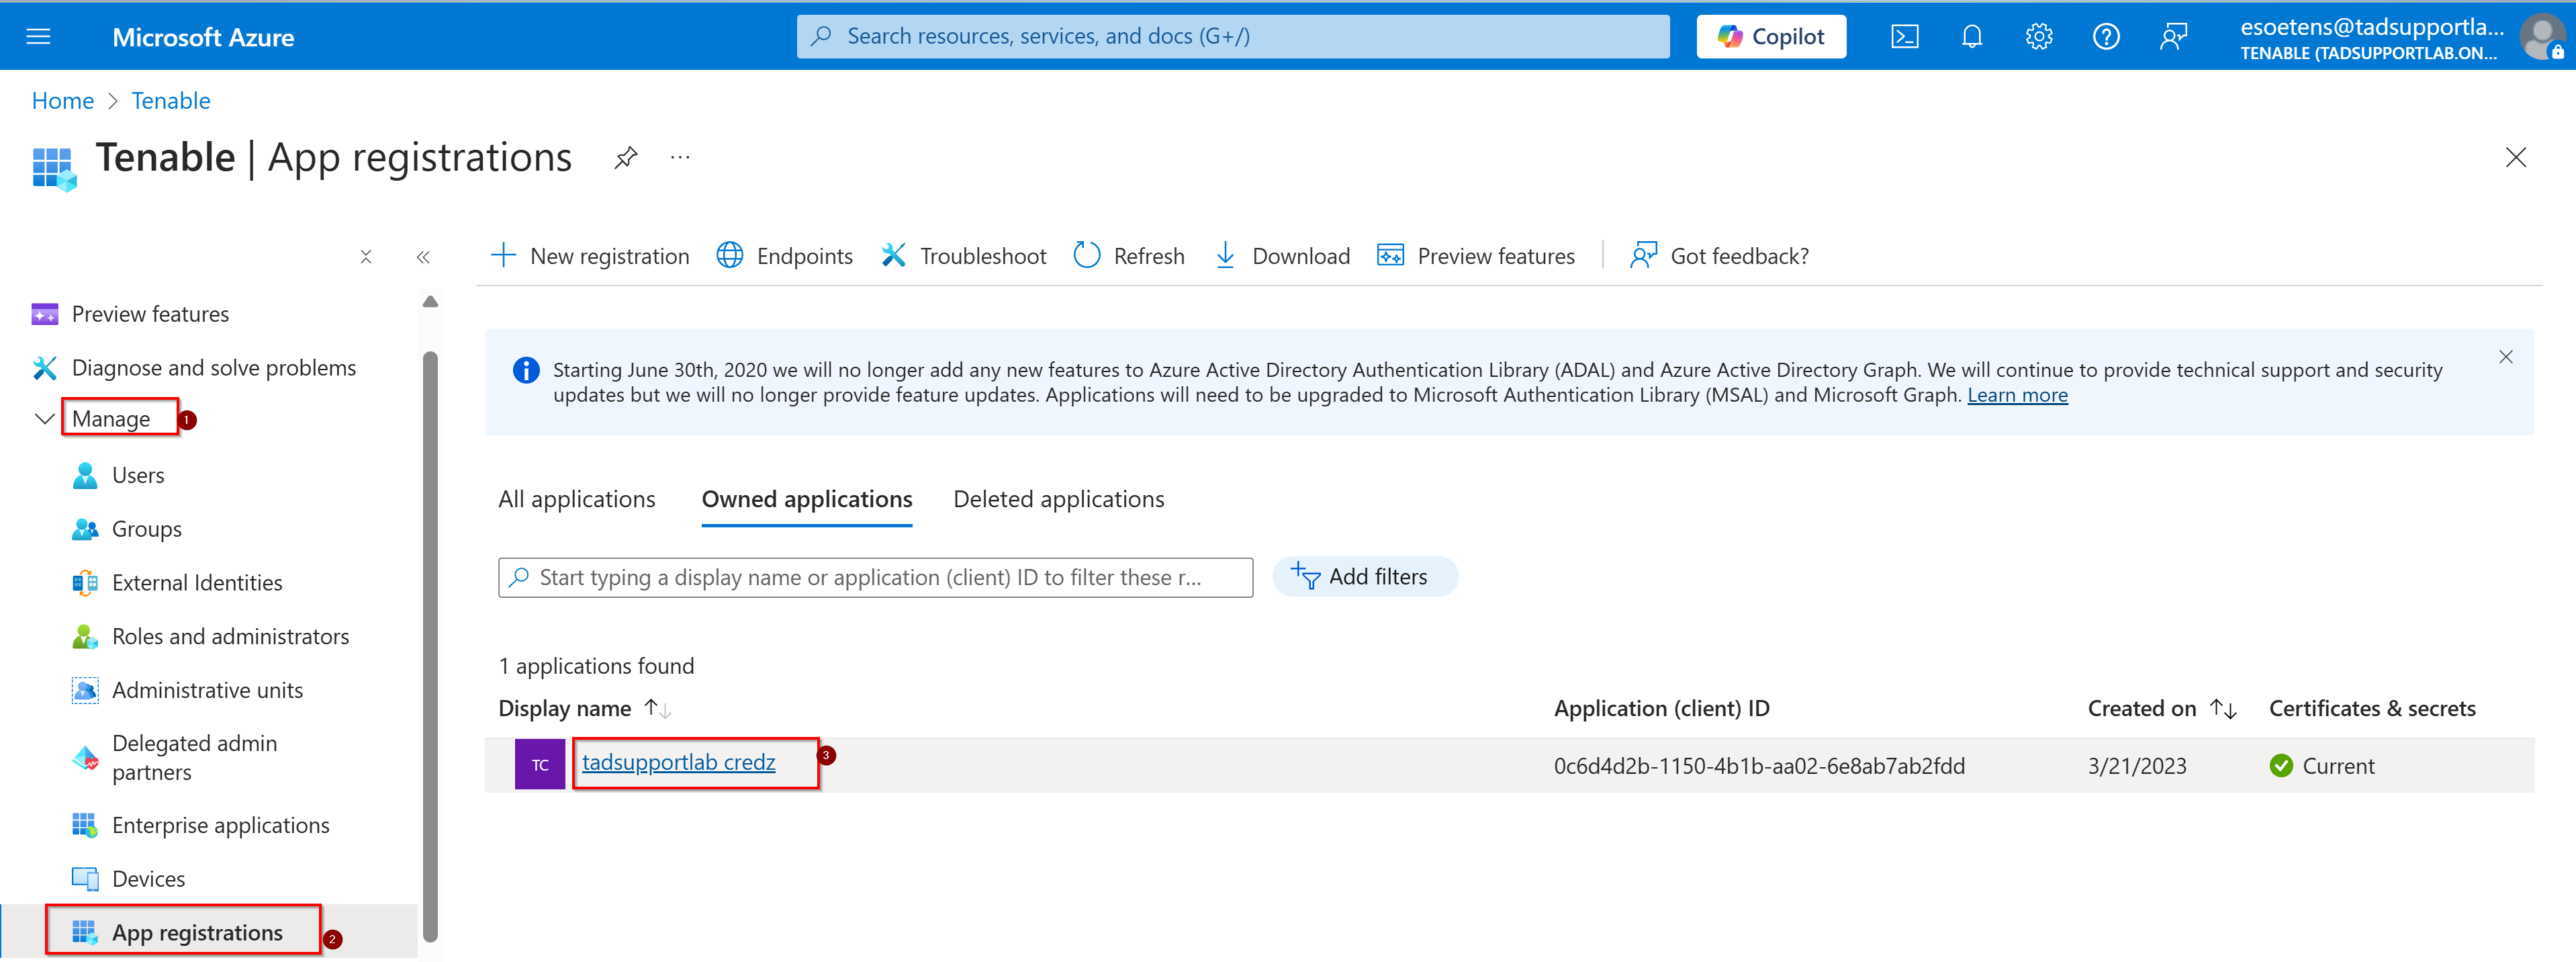Image resolution: width=2576 pixels, height=962 pixels.
Task: Clear the sidebar search with X
Action: (x=366, y=257)
